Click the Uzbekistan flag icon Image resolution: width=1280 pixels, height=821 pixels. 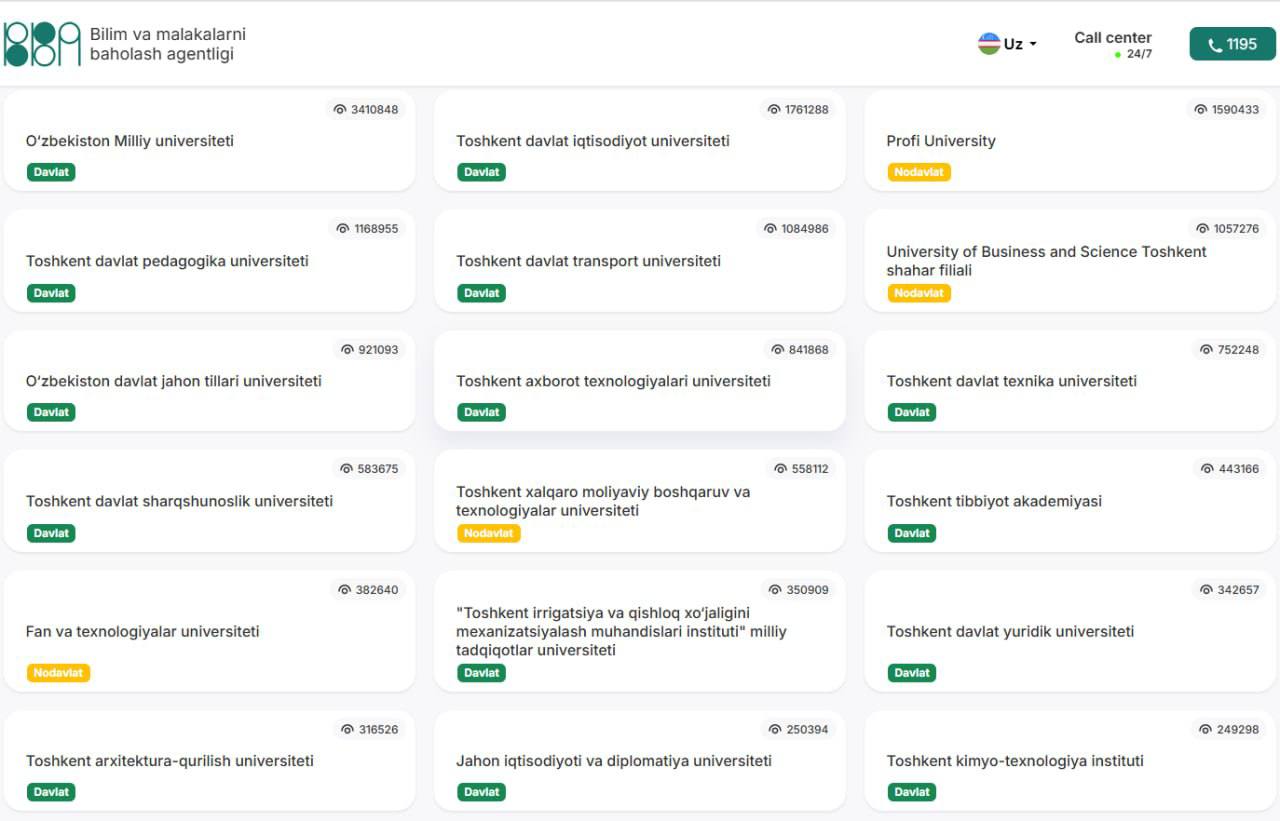989,44
